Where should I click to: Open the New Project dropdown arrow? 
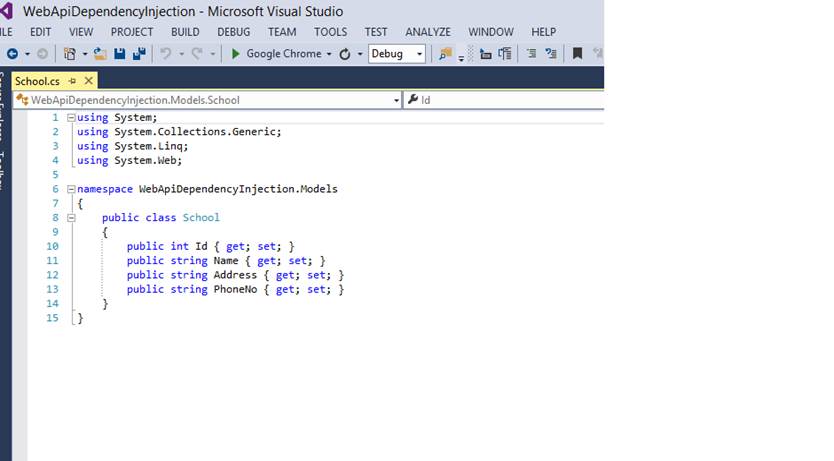[x=85, y=54]
